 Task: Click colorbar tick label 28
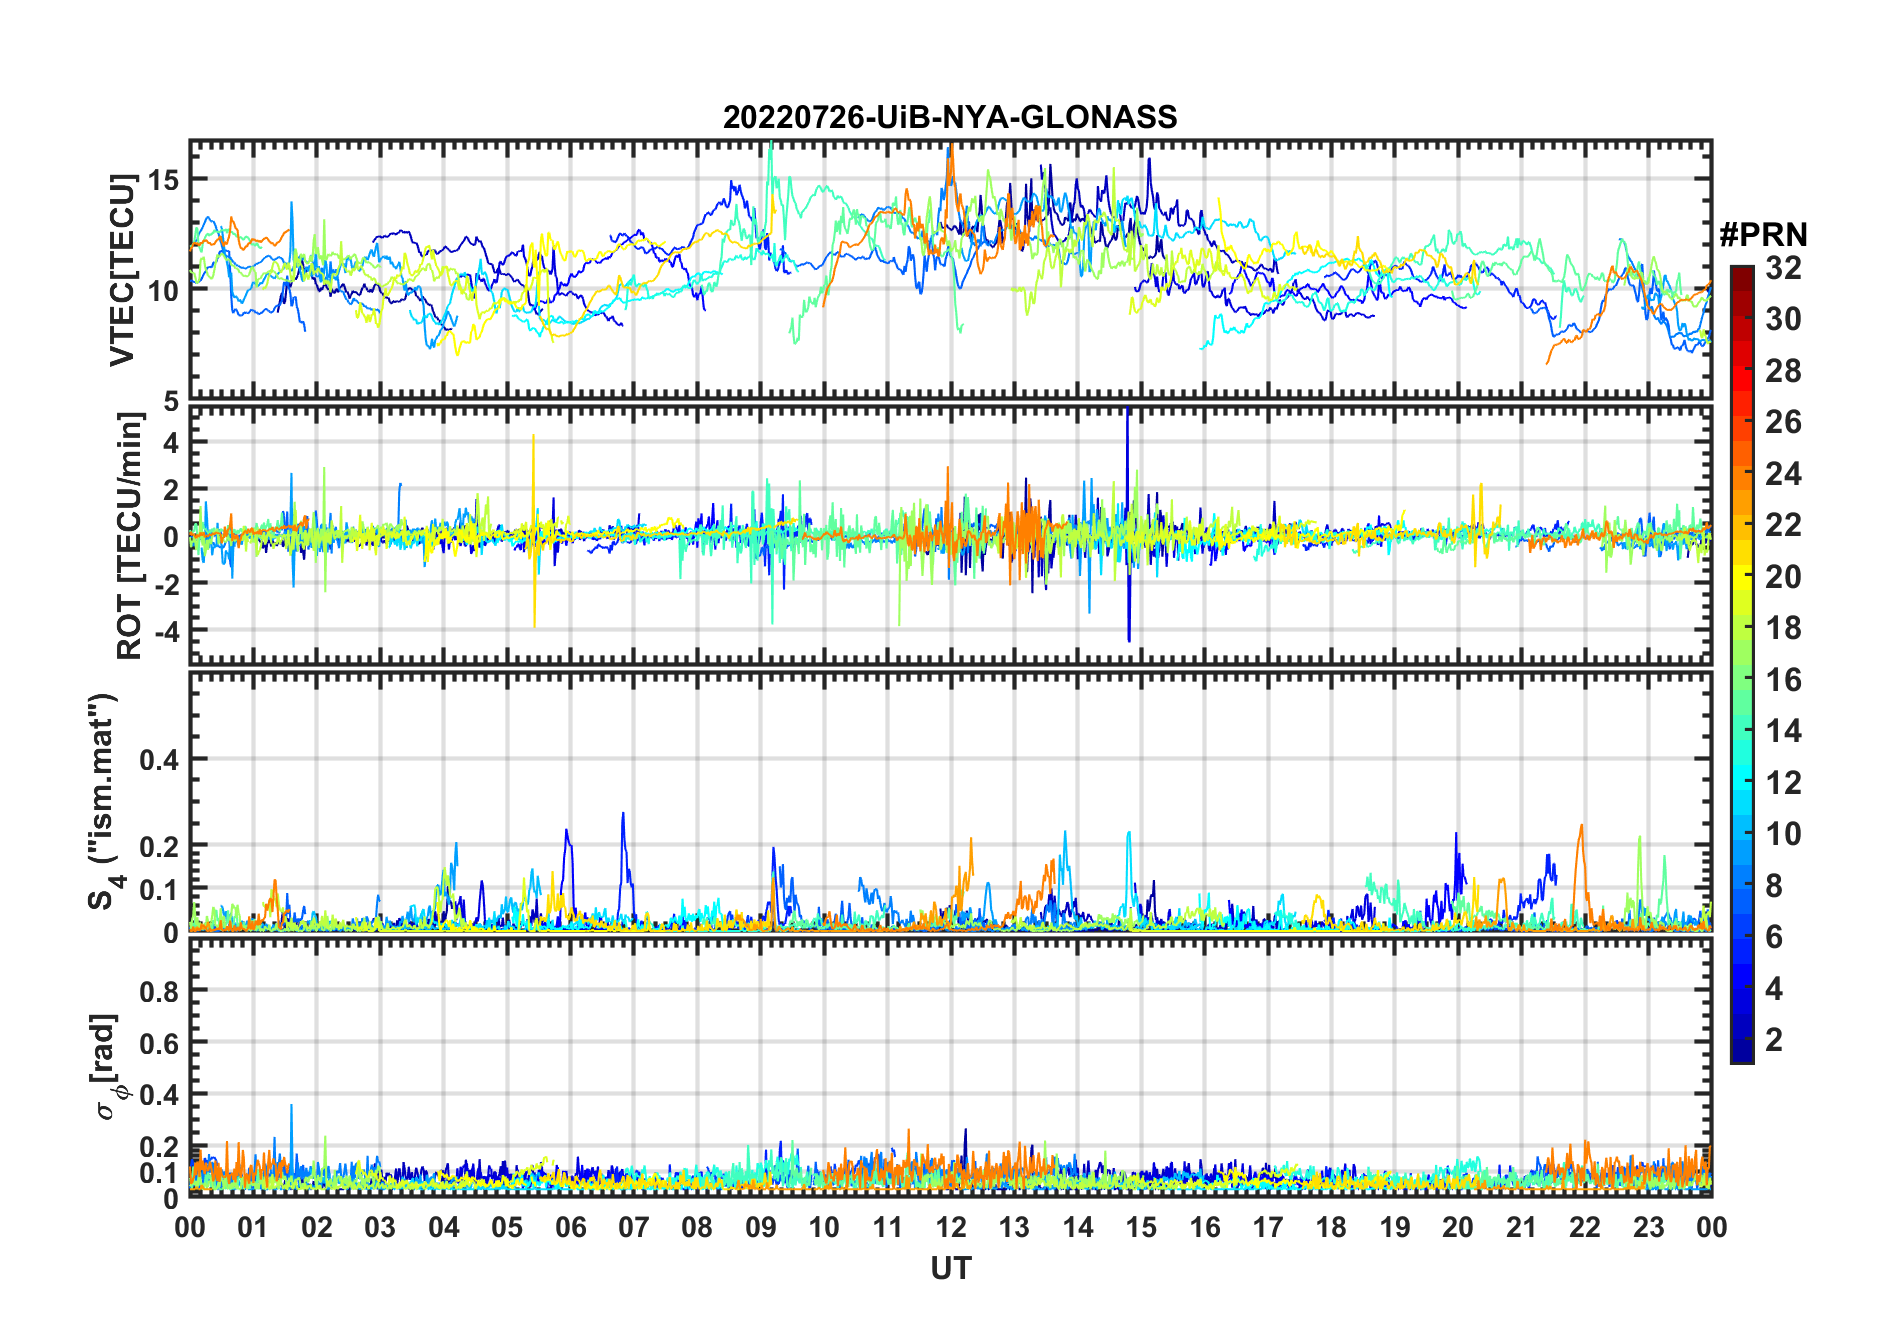(1784, 371)
